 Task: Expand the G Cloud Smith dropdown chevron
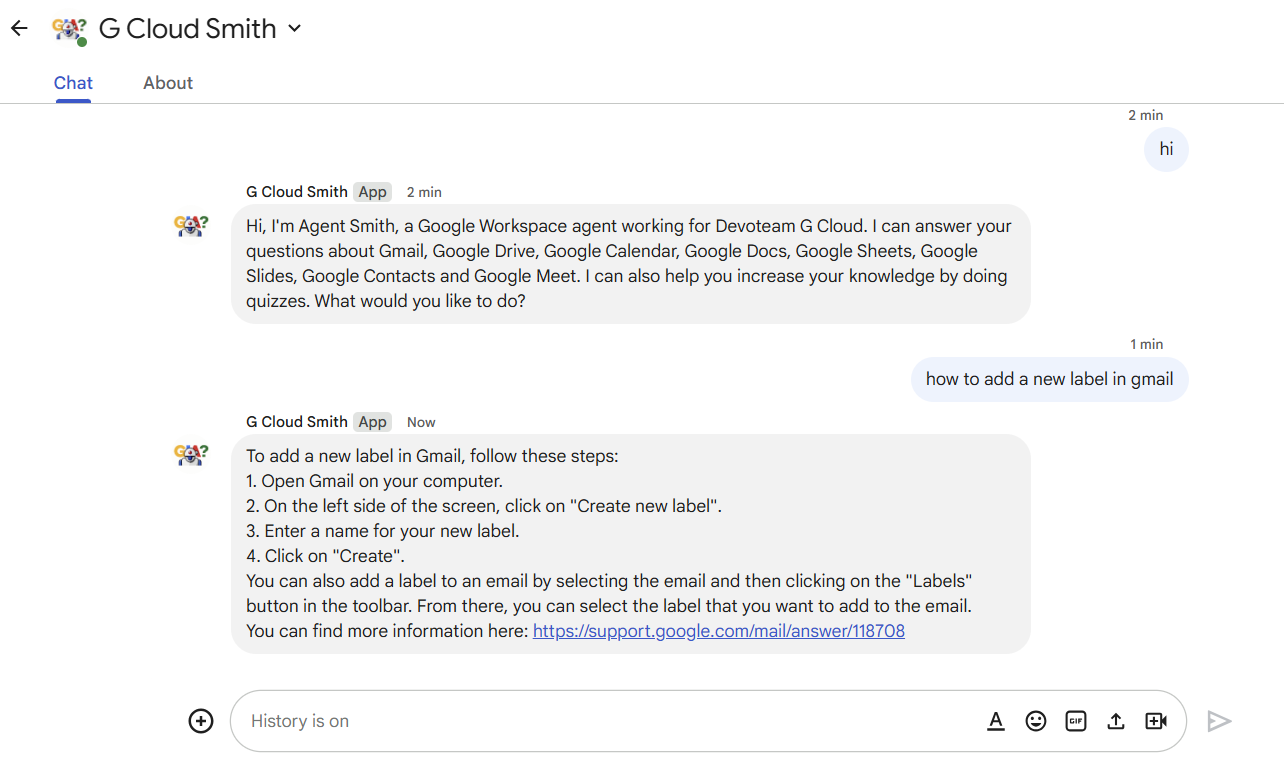point(294,29)
